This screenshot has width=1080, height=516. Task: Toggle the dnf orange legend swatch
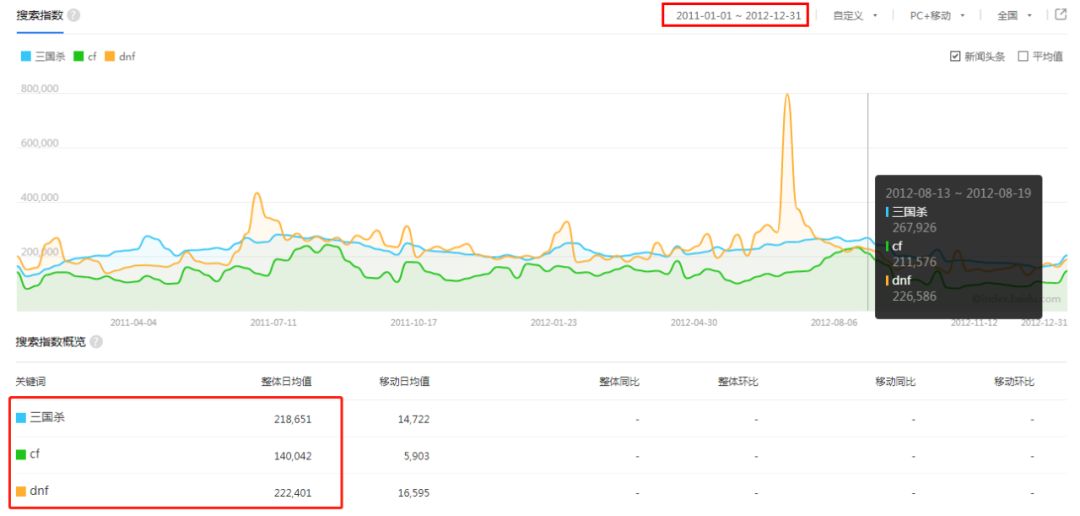110,56
